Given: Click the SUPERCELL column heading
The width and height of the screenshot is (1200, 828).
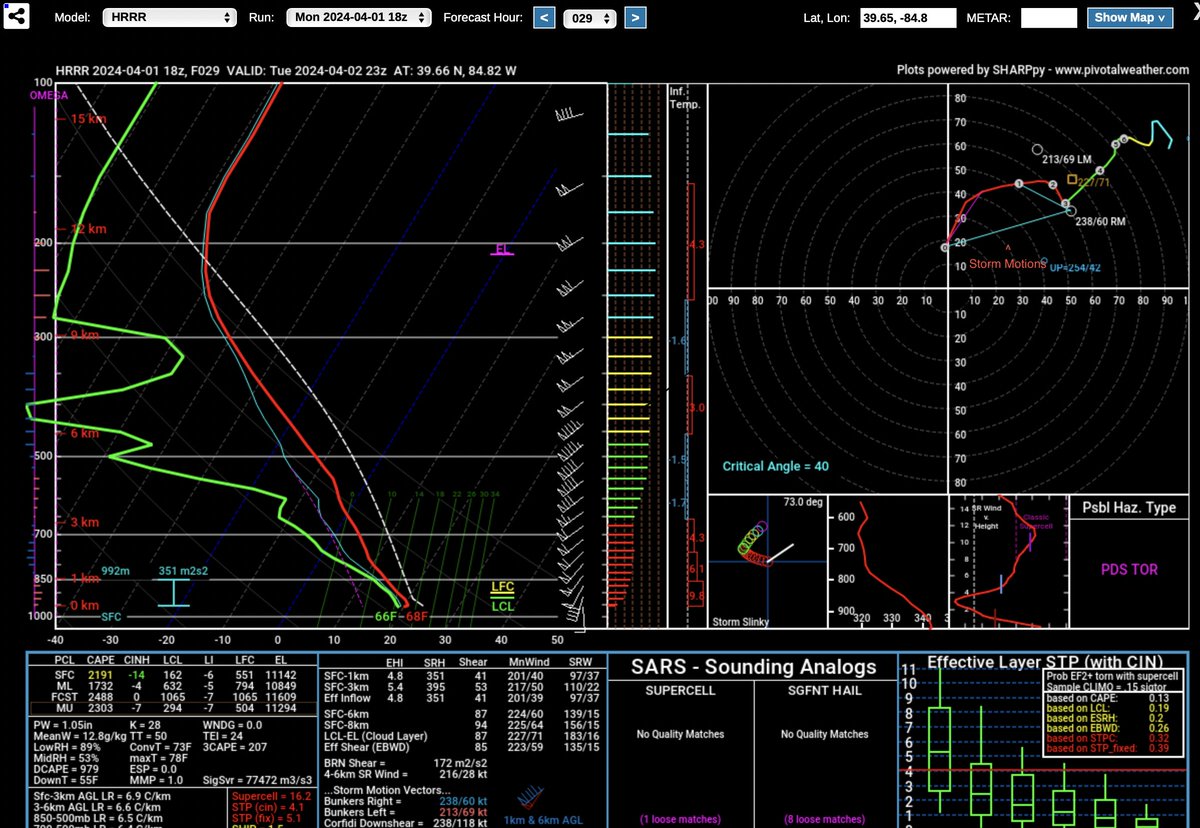Looking at the screenshot, I should tap(683, 691).
